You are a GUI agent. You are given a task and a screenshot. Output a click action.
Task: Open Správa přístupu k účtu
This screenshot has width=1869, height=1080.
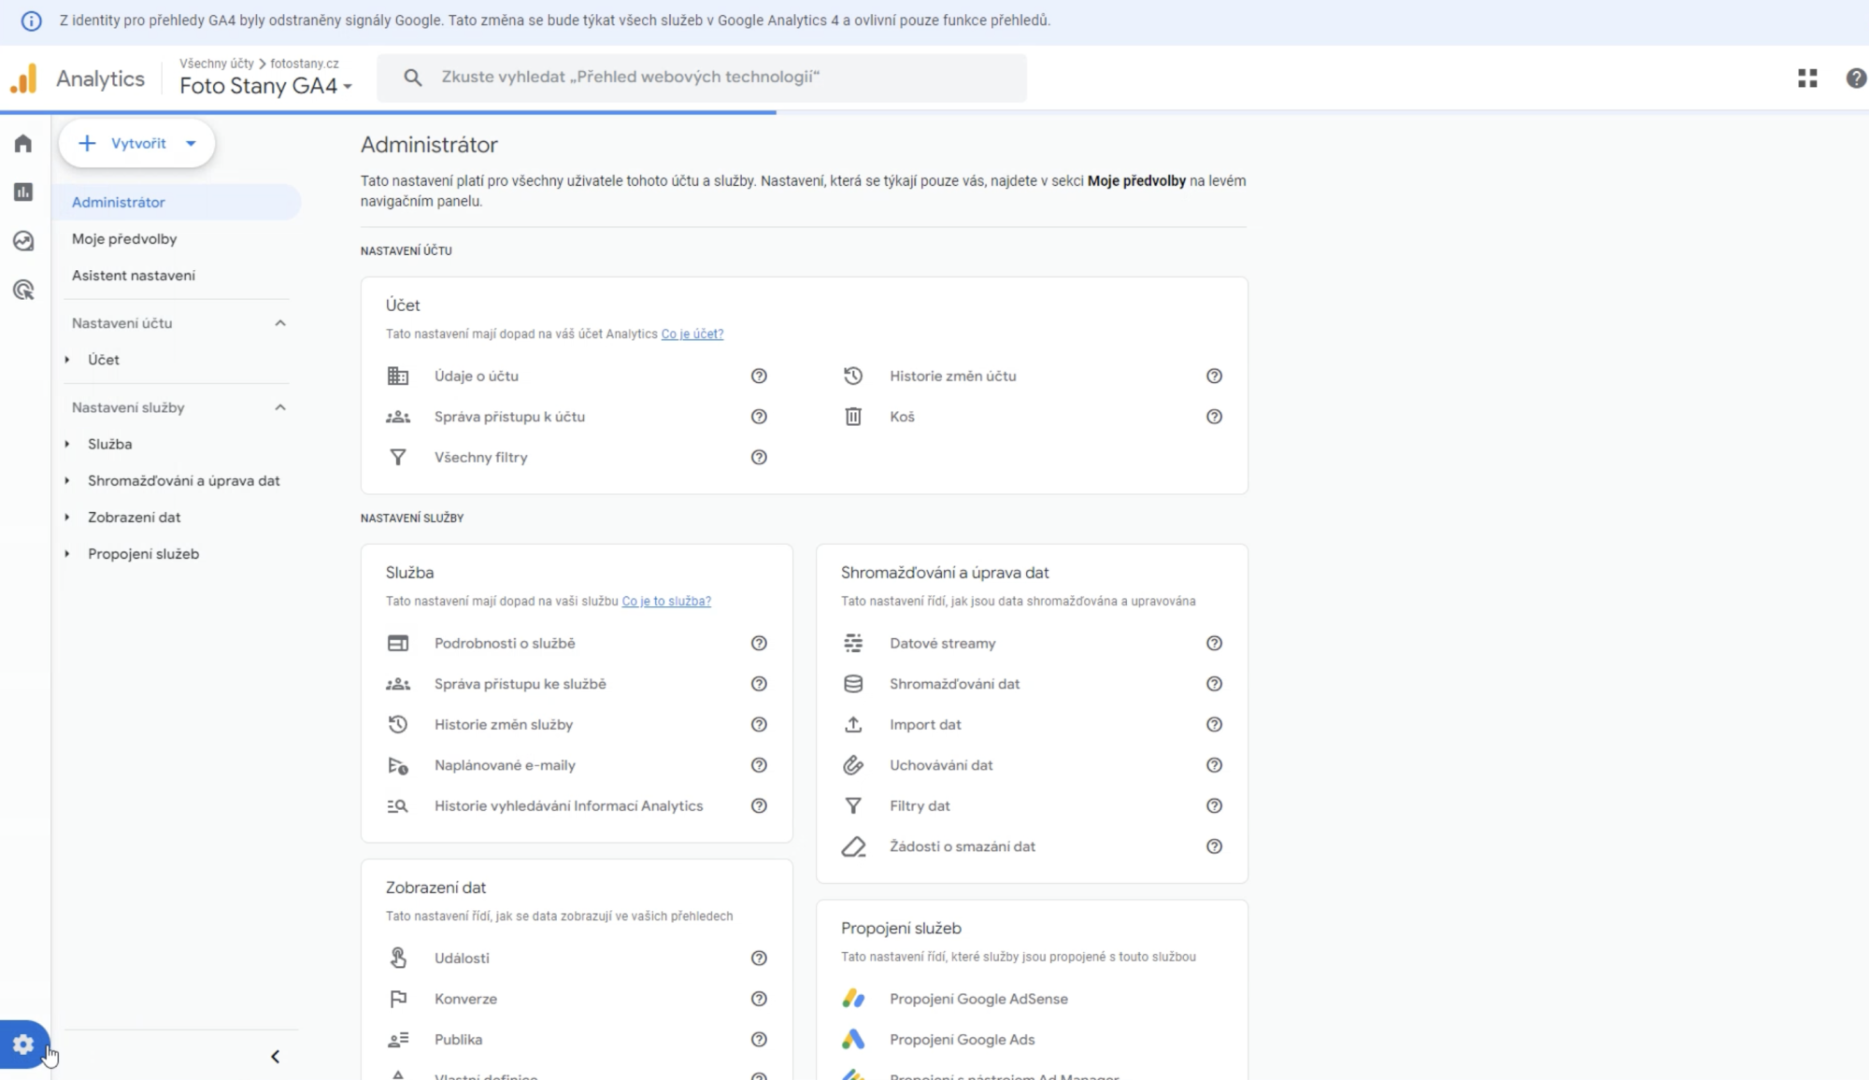(509, 417)
